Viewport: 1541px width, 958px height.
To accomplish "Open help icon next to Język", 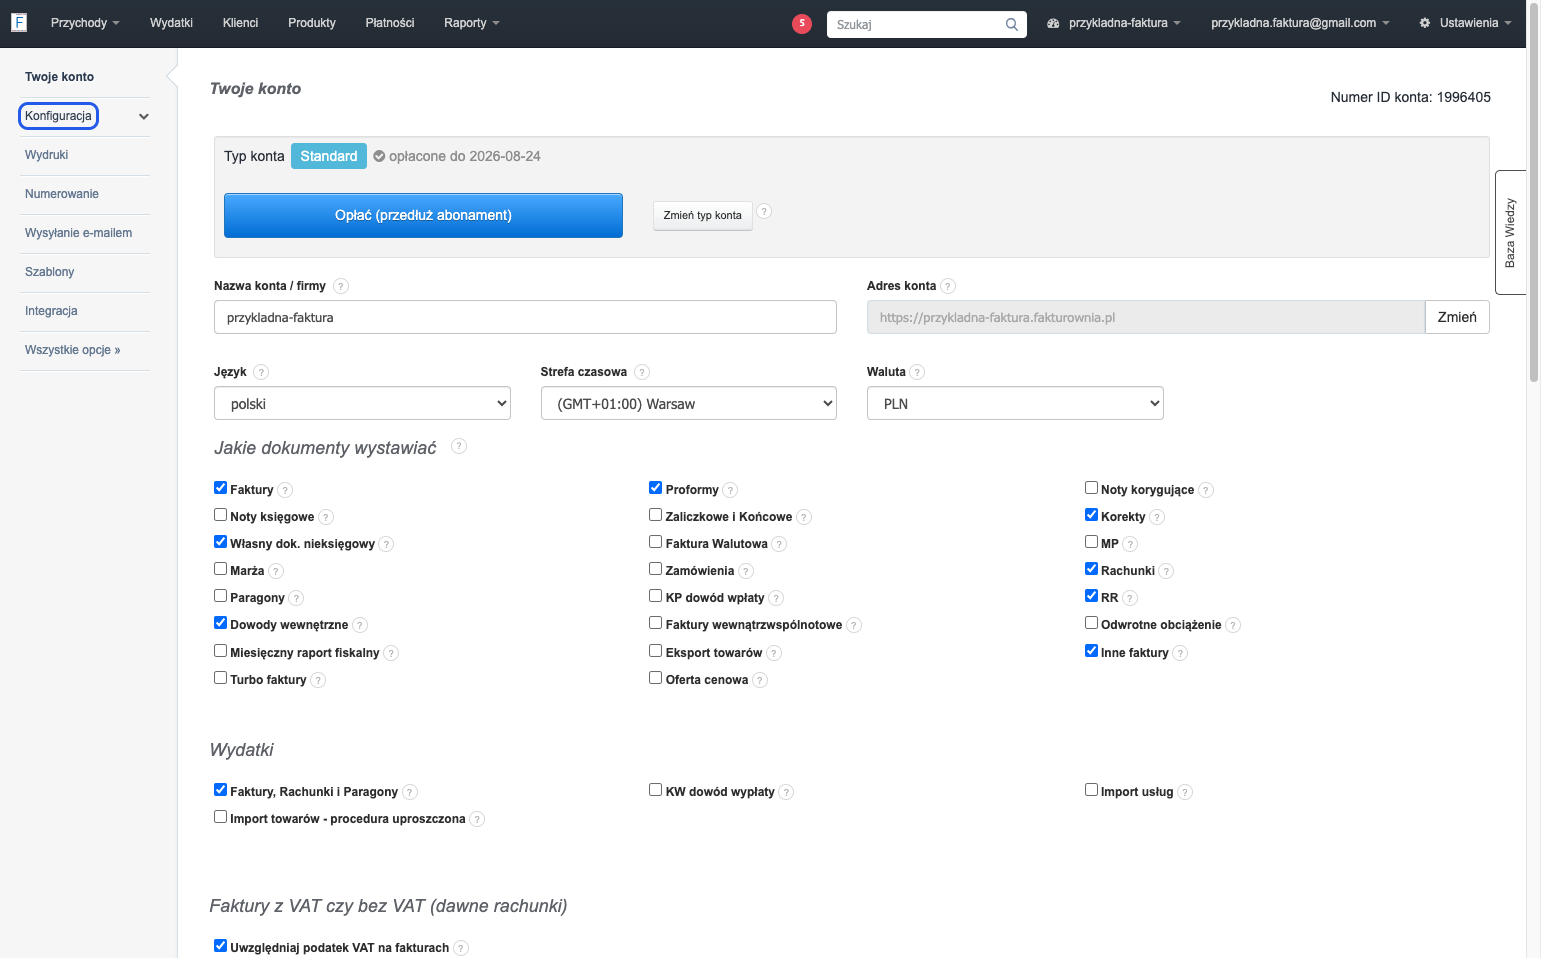I will coord(261,372).
